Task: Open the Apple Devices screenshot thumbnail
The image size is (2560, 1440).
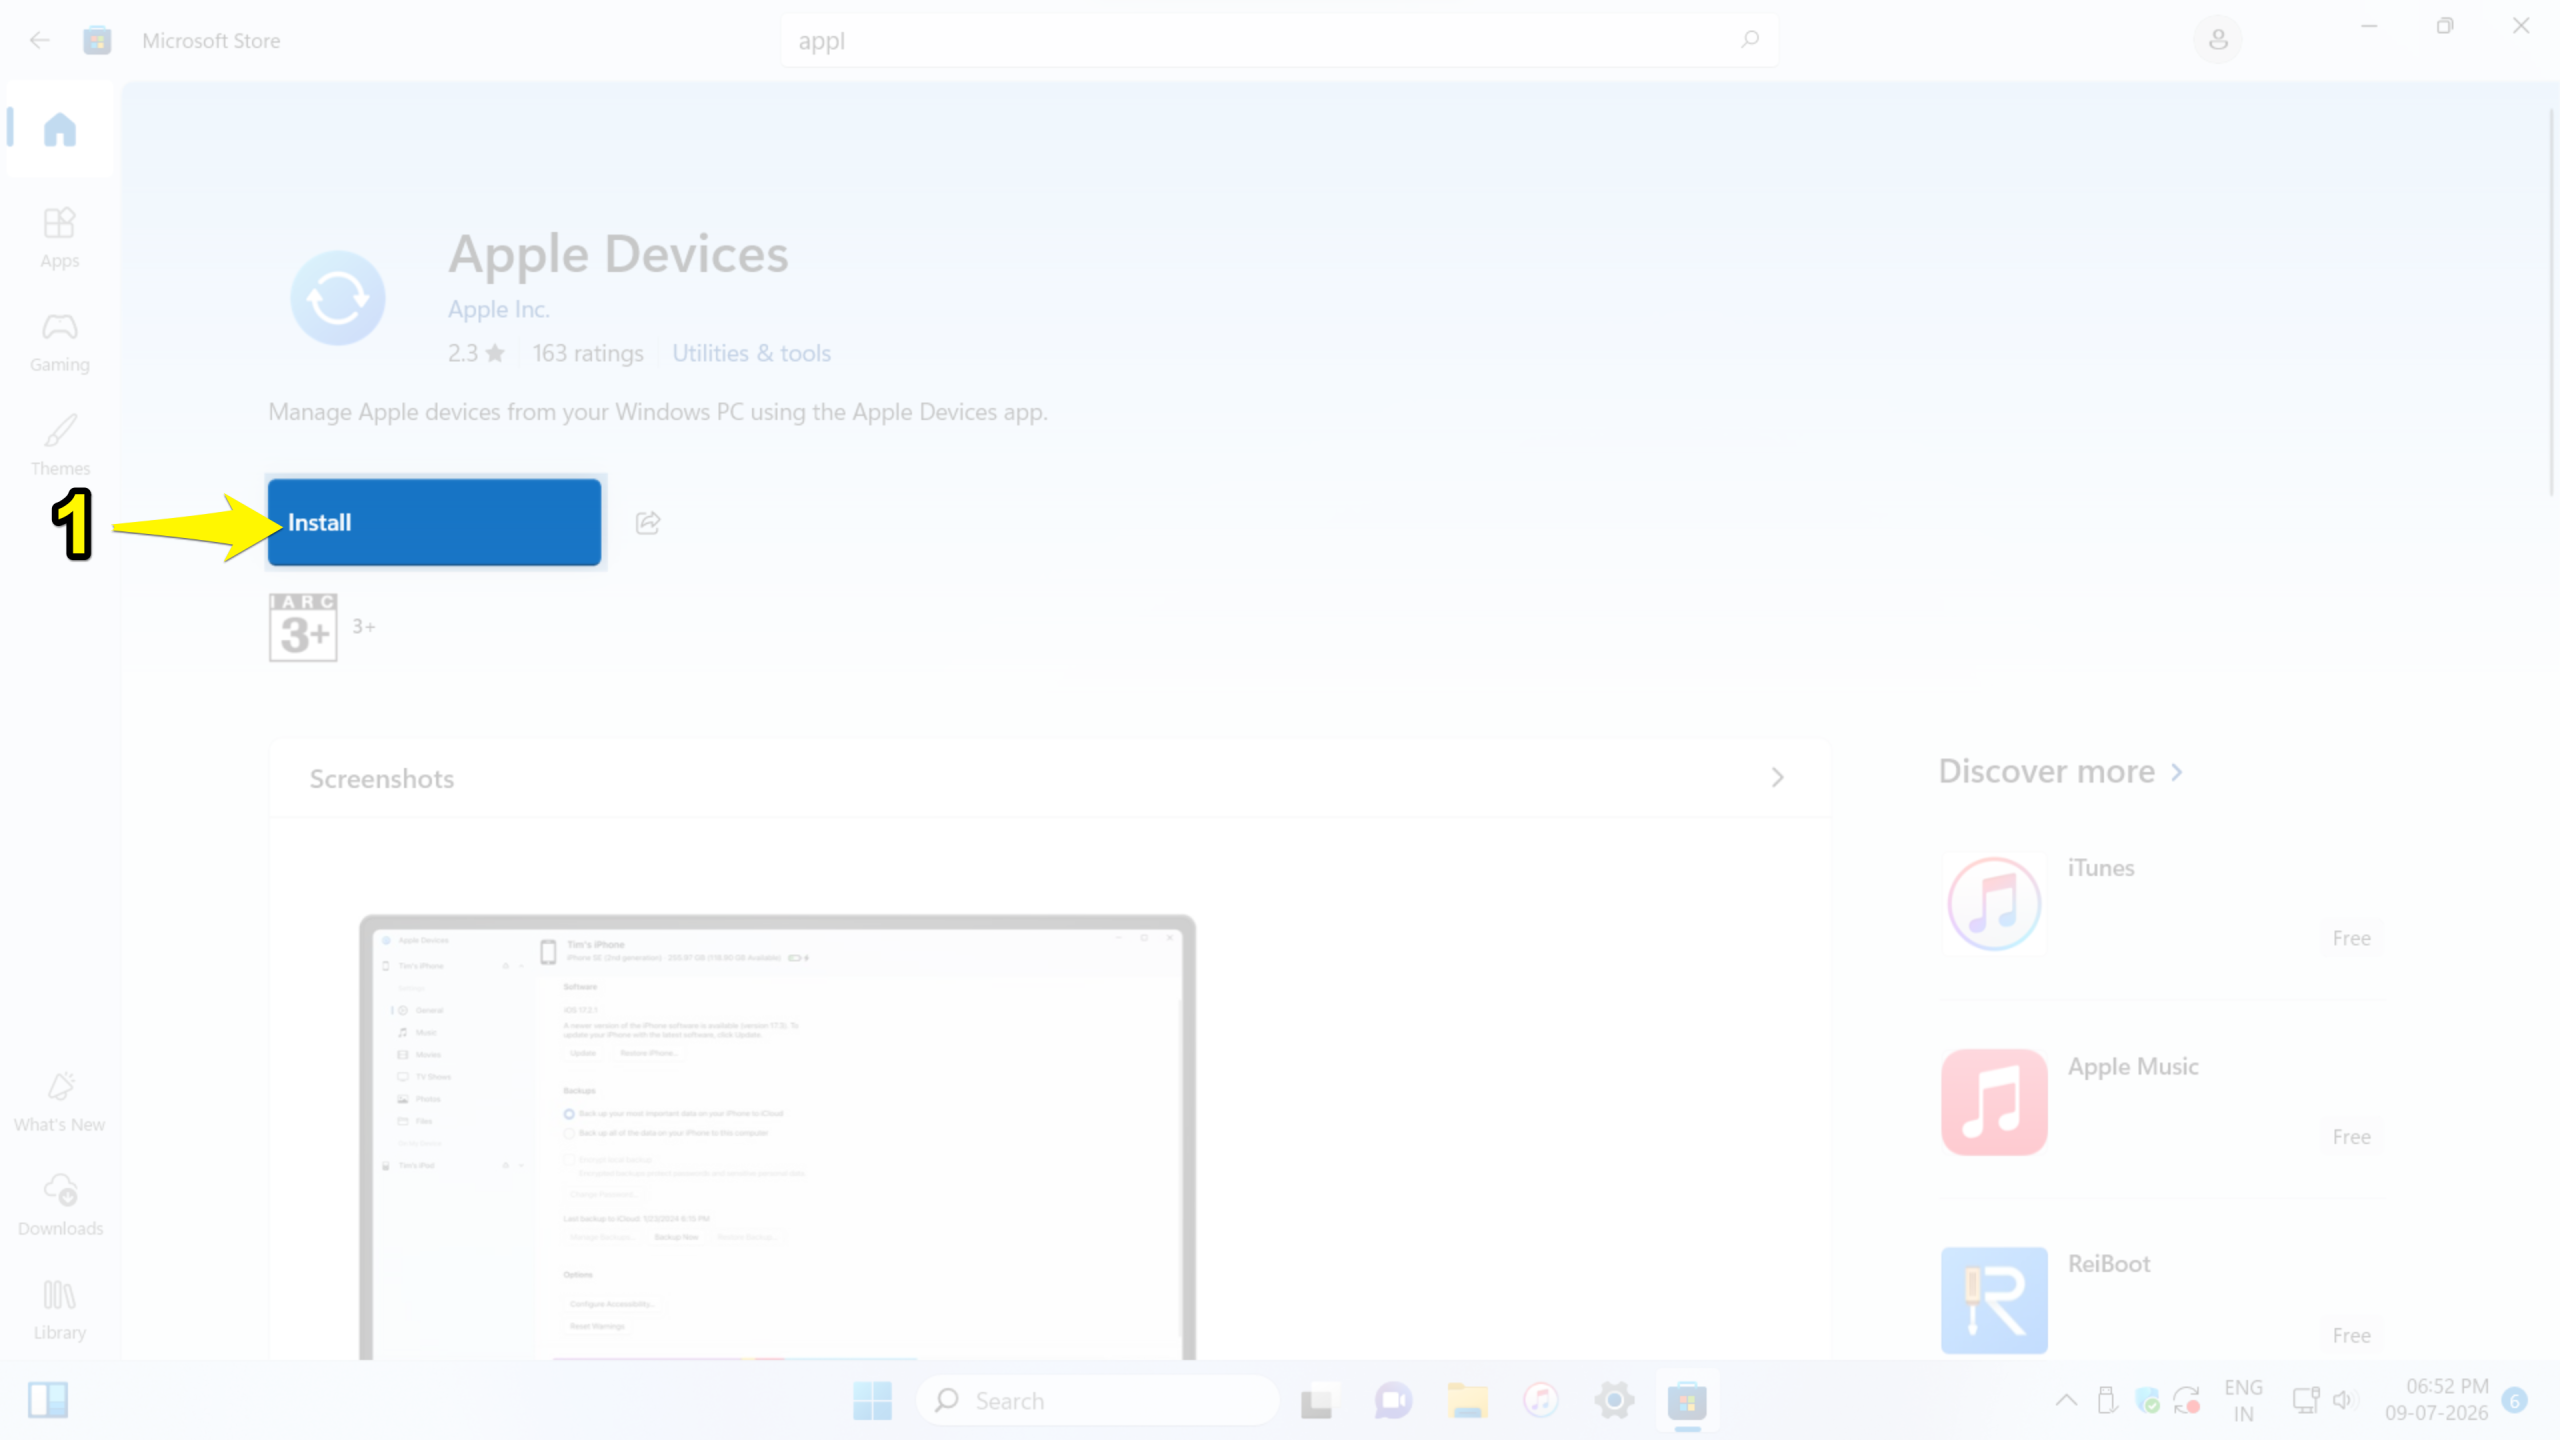Action: [777, 1136]
